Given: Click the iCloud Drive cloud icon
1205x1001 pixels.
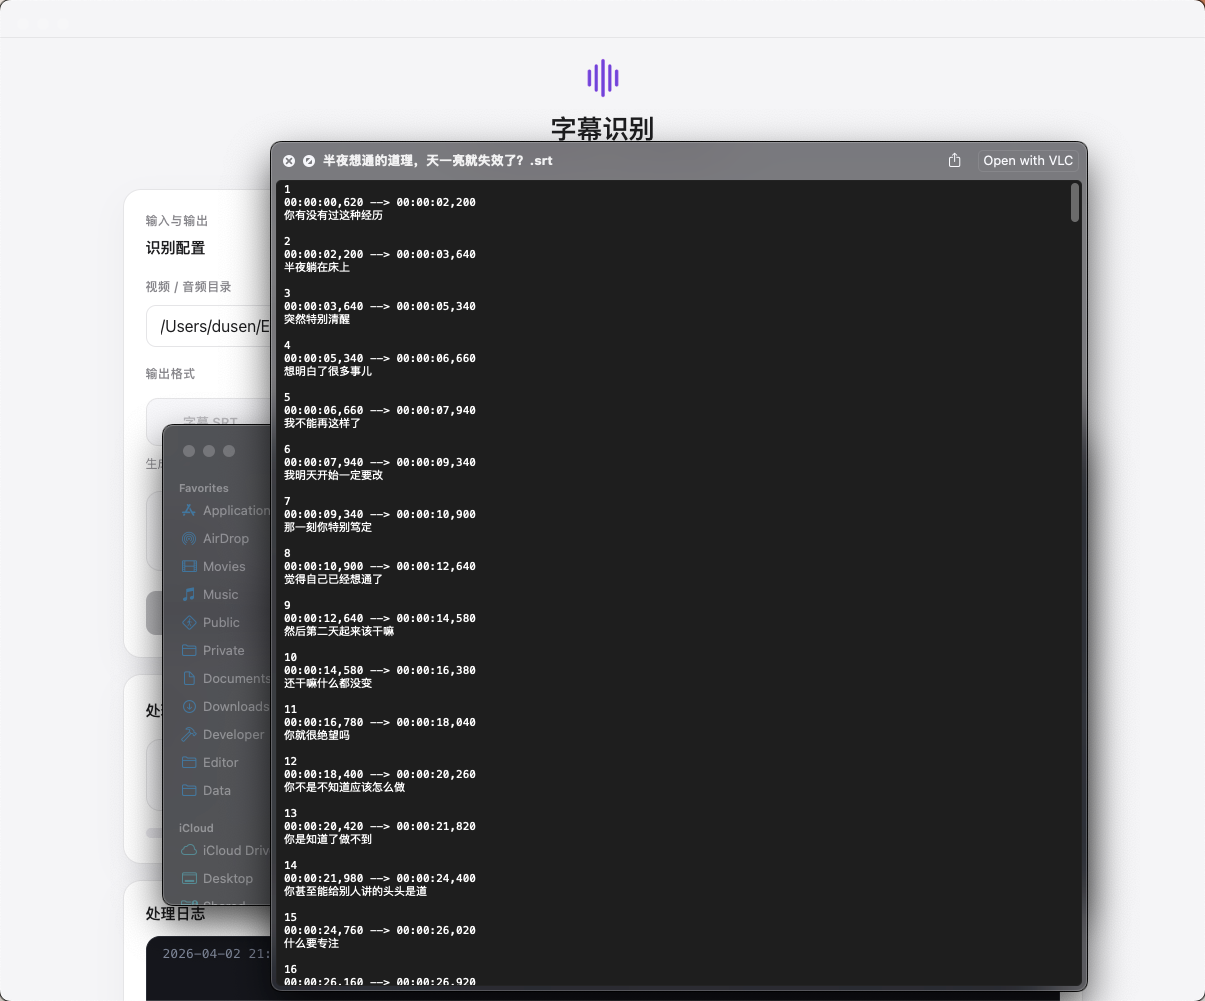Looking at the screenshot, I should [x=189, y=850].
